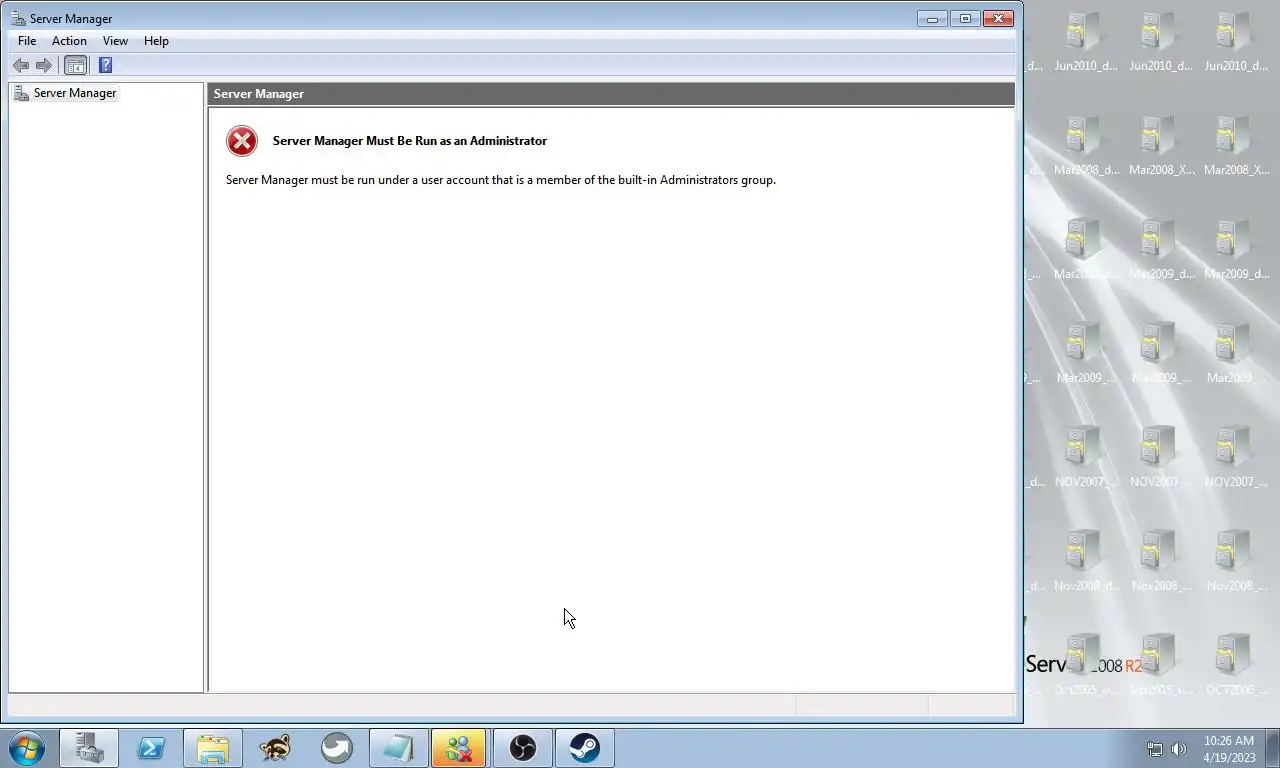1280x768 pixels.
Task: Click the red error X icon
Action: [x=241, y=141]
